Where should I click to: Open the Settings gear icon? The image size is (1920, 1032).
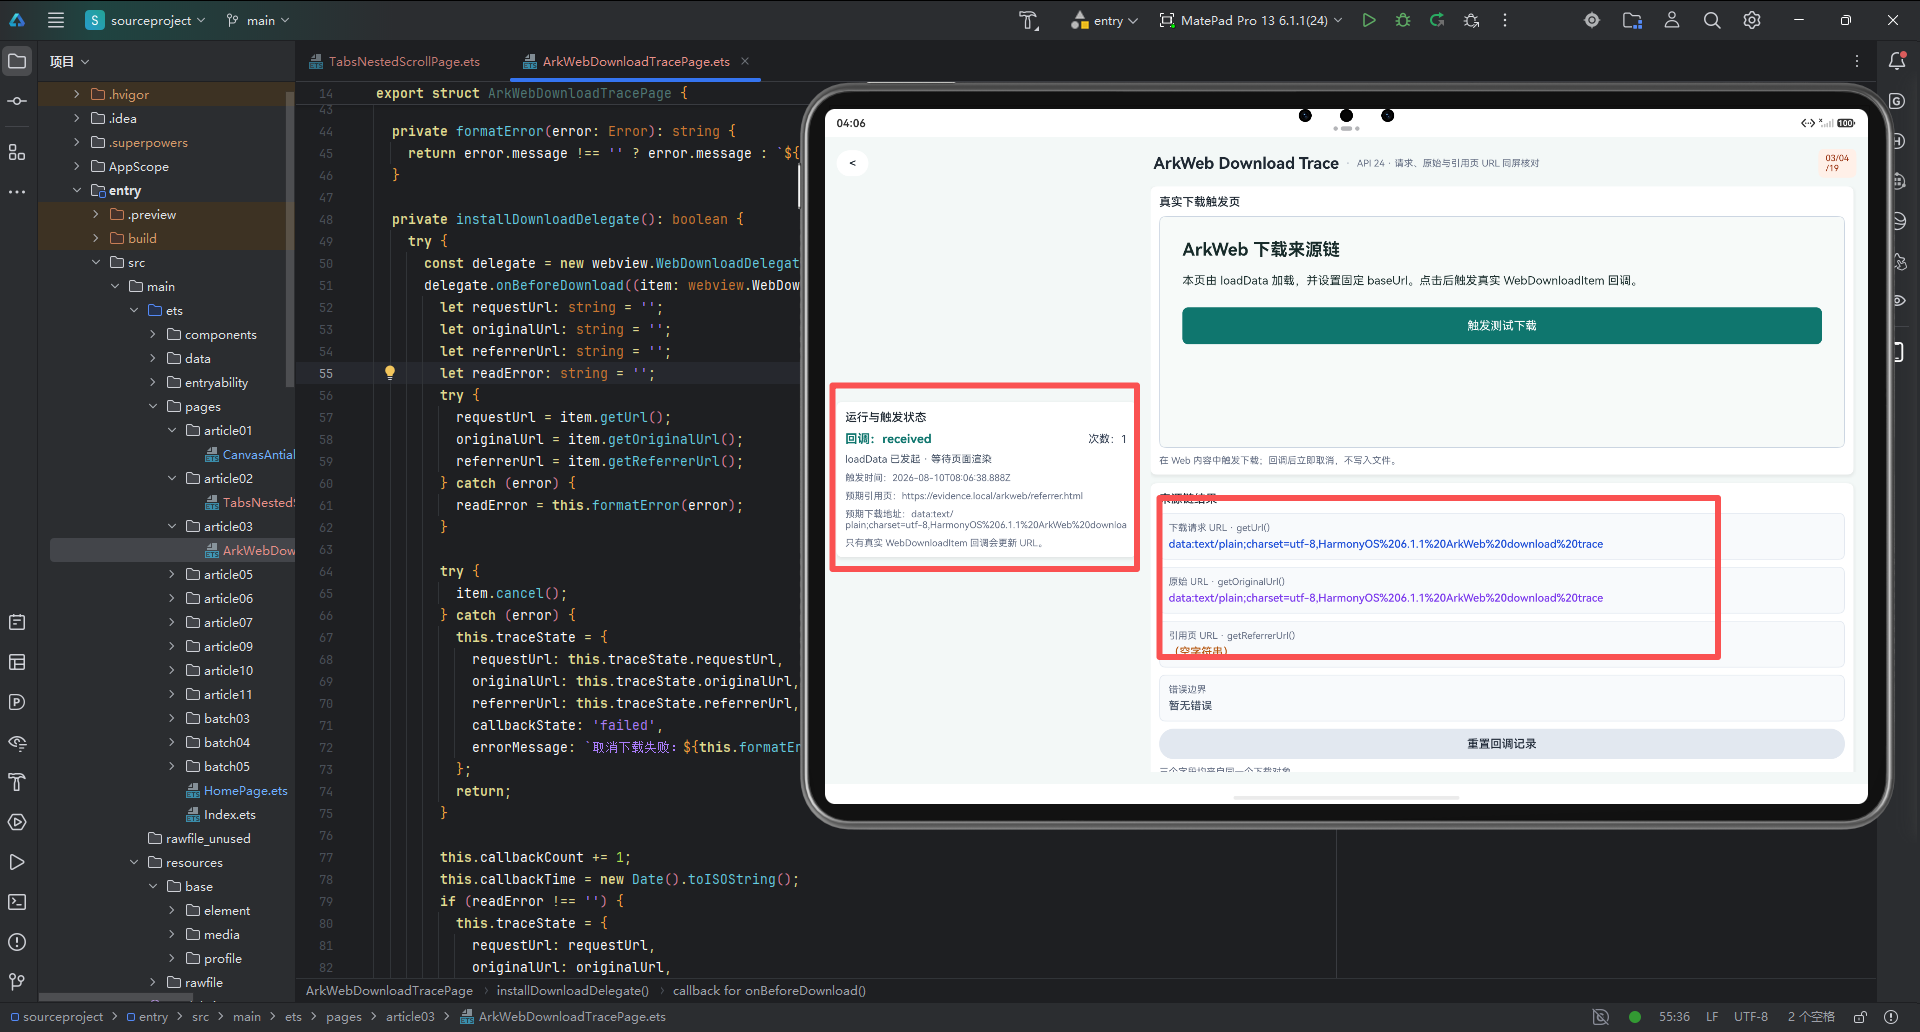coord(1752,20)
